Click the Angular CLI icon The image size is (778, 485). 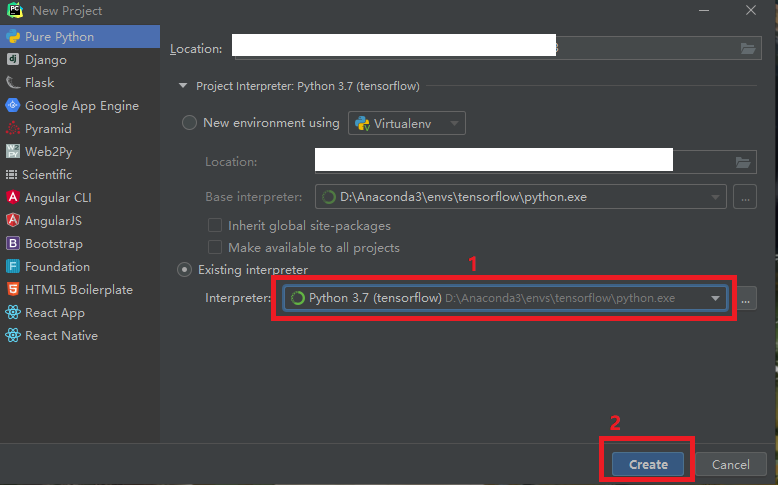[x=13, y=197]
